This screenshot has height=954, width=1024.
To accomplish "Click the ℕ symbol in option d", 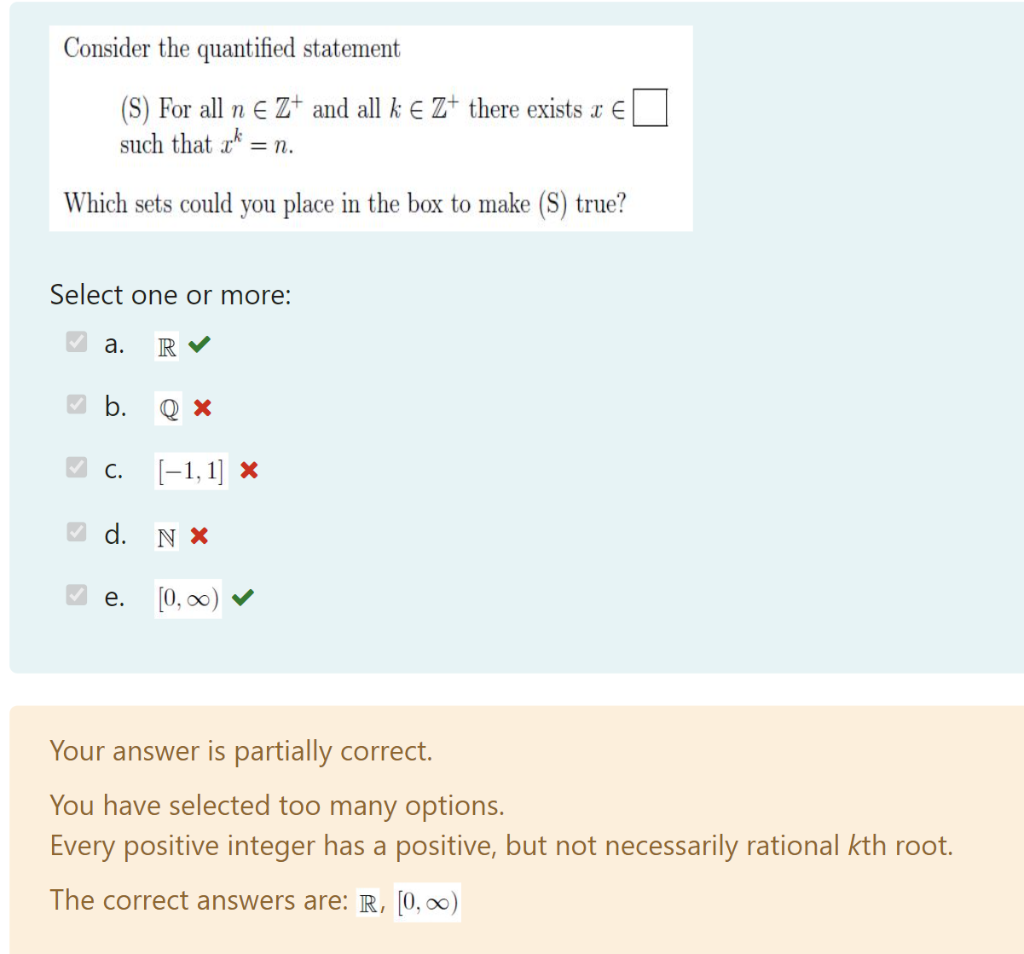I will point(166,535).
